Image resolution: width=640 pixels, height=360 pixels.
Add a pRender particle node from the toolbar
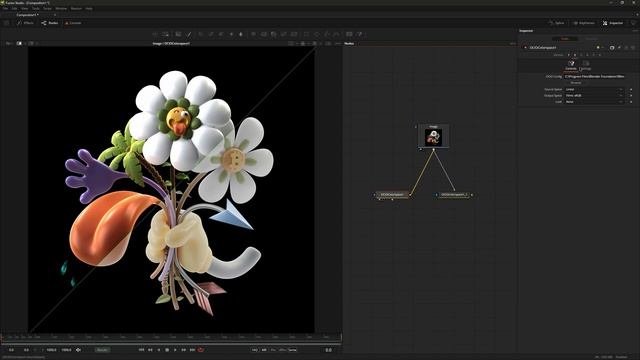[x=359, y=34]
